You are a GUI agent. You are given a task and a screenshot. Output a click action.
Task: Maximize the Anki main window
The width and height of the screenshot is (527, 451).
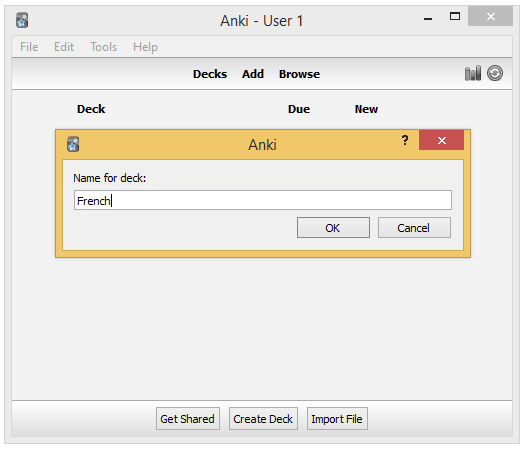coord(455,16)
